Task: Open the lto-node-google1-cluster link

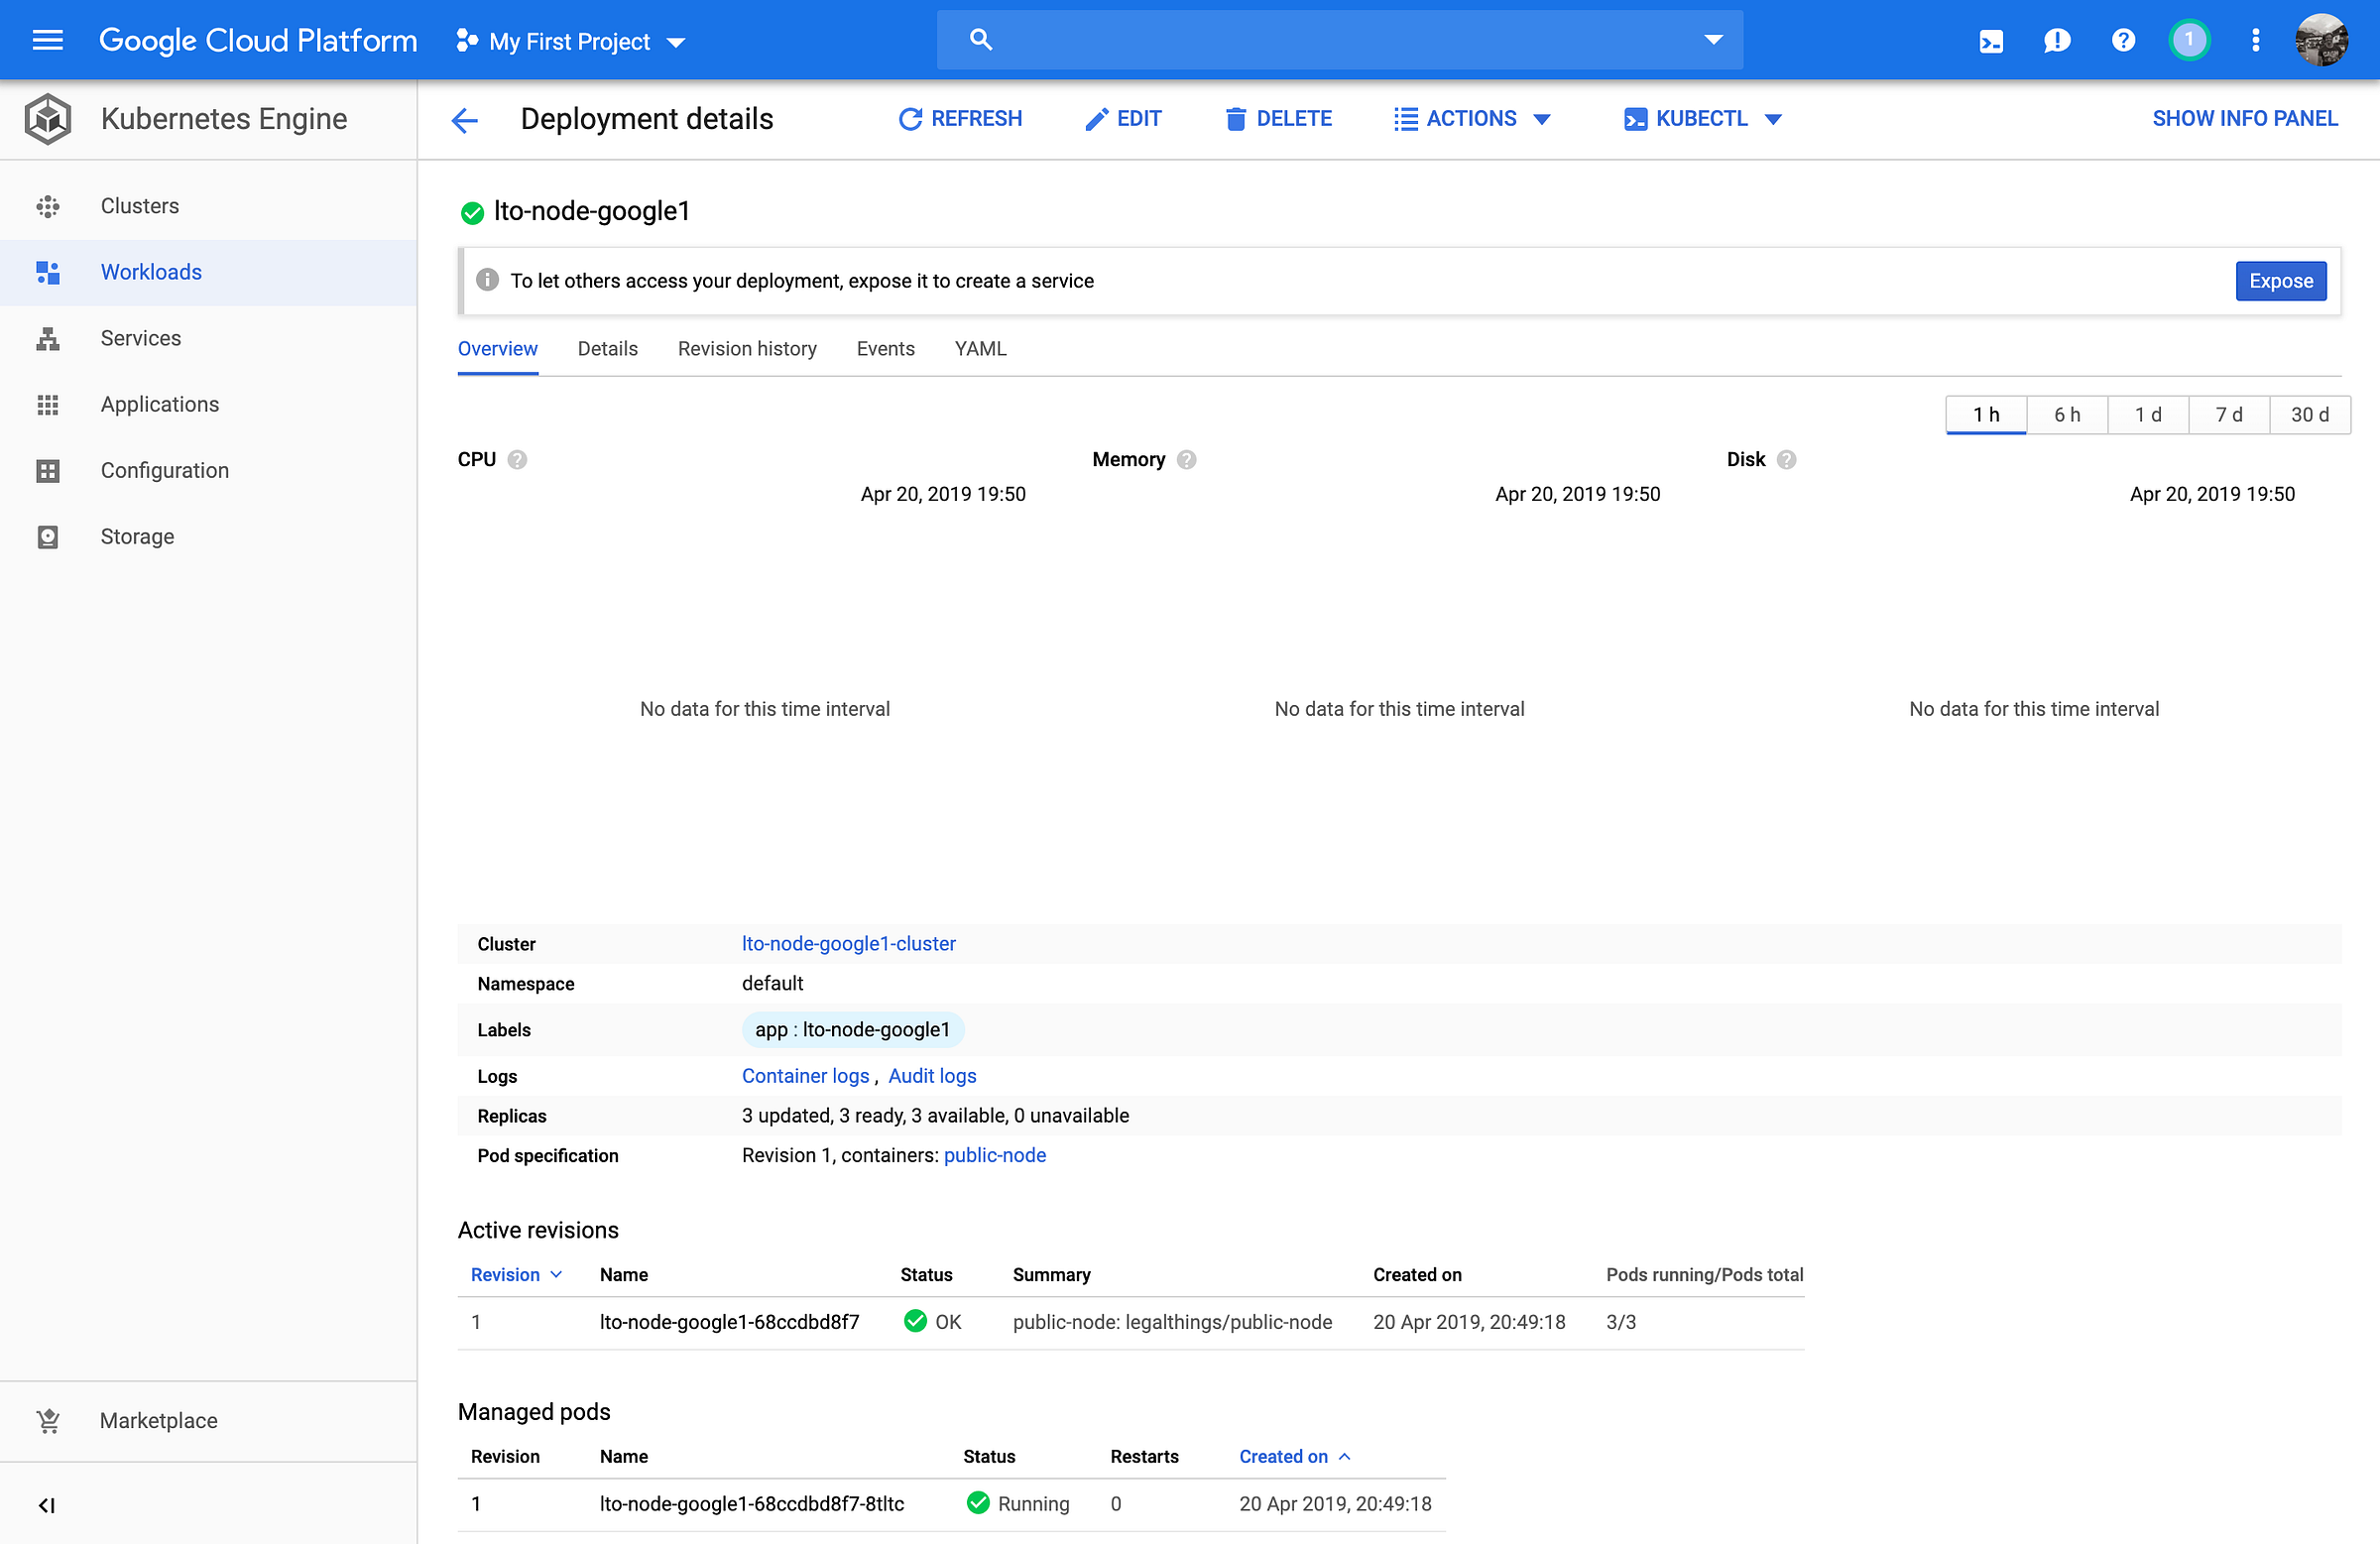Action: coord(848,944)
